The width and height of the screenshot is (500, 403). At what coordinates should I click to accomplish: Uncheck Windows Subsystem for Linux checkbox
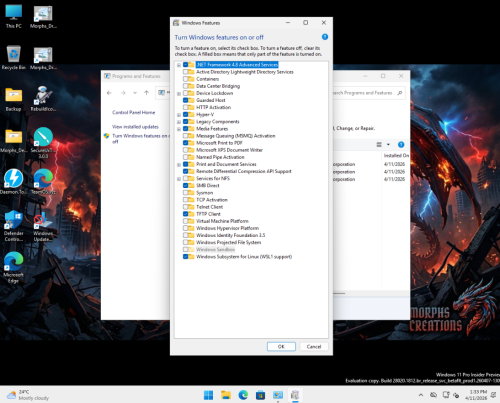point(186,256)
